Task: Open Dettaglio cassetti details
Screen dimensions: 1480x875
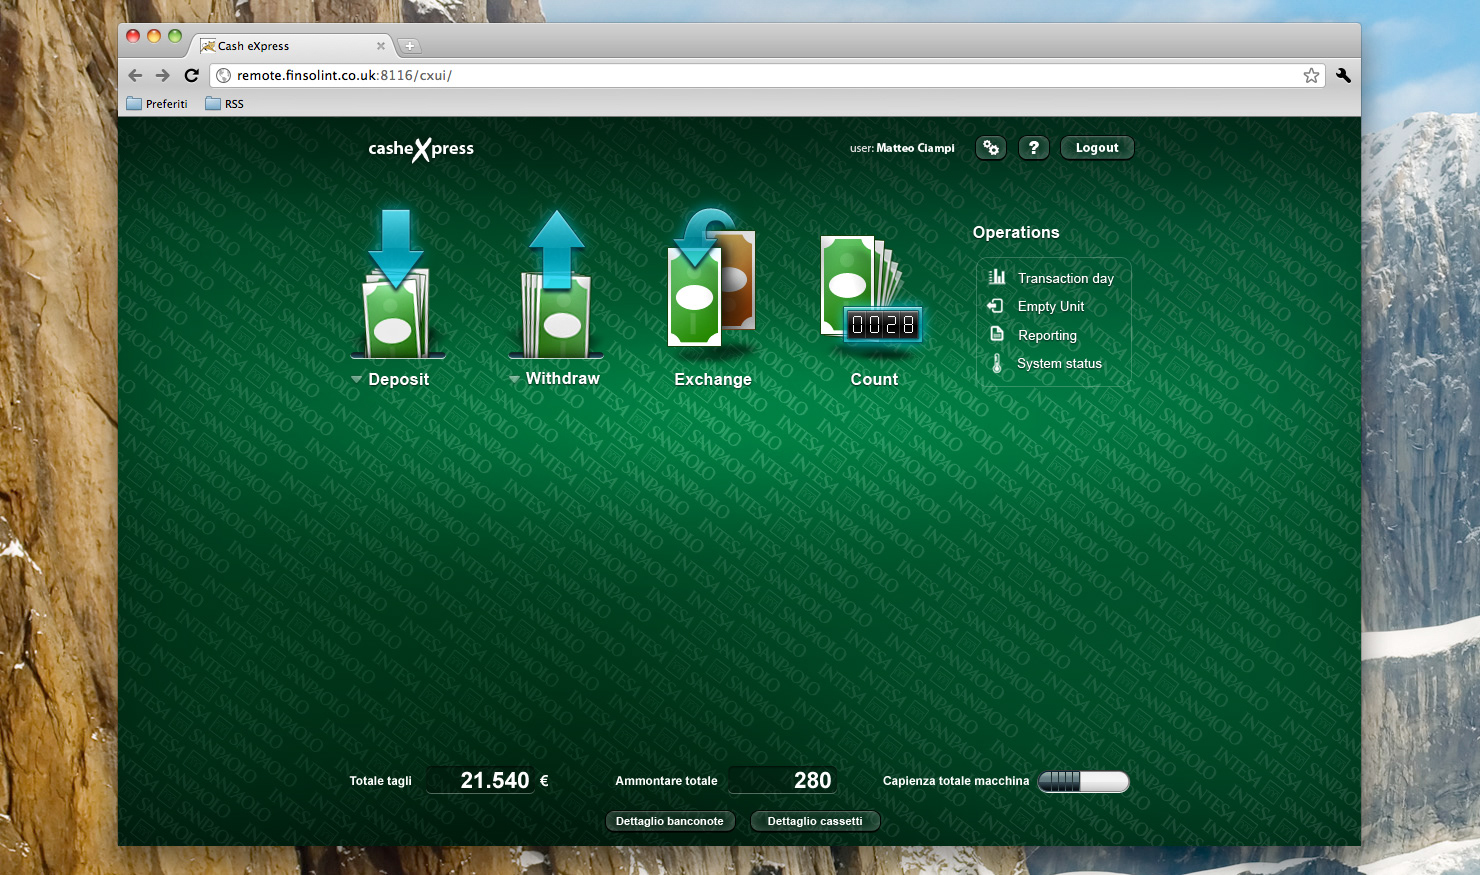Action: click(x=815, y=821)
